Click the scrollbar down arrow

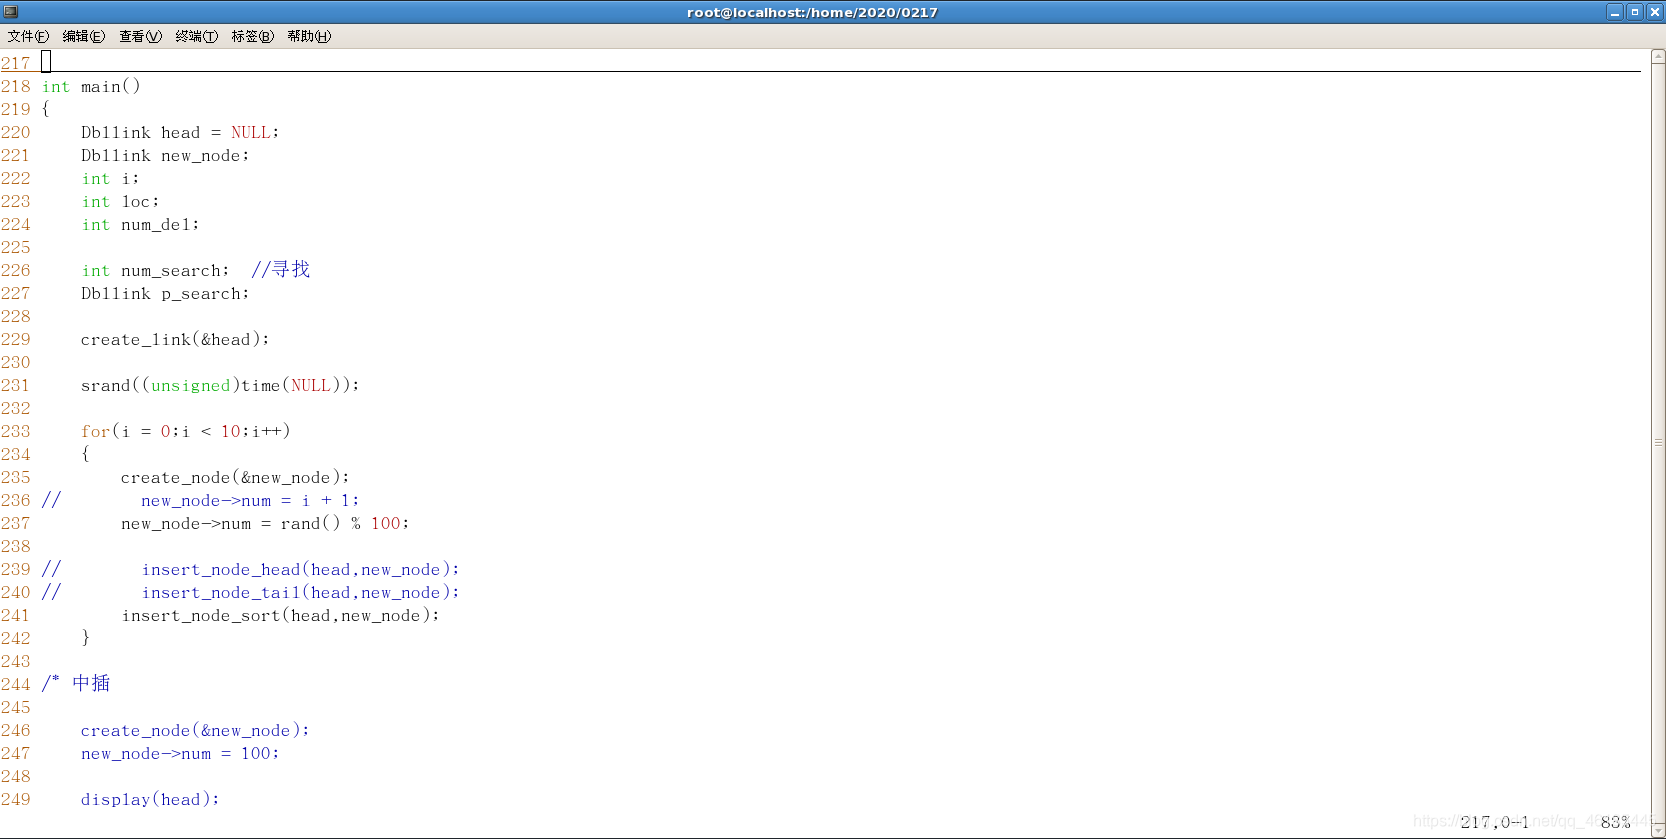(1658, 831)
